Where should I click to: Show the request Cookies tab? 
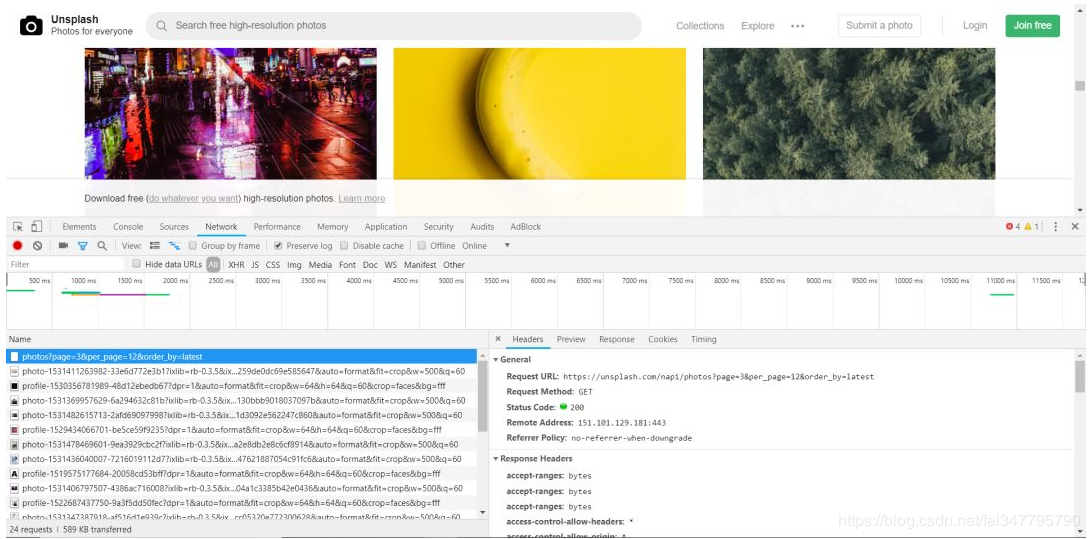pyautogui.click(x=662, y=339)
